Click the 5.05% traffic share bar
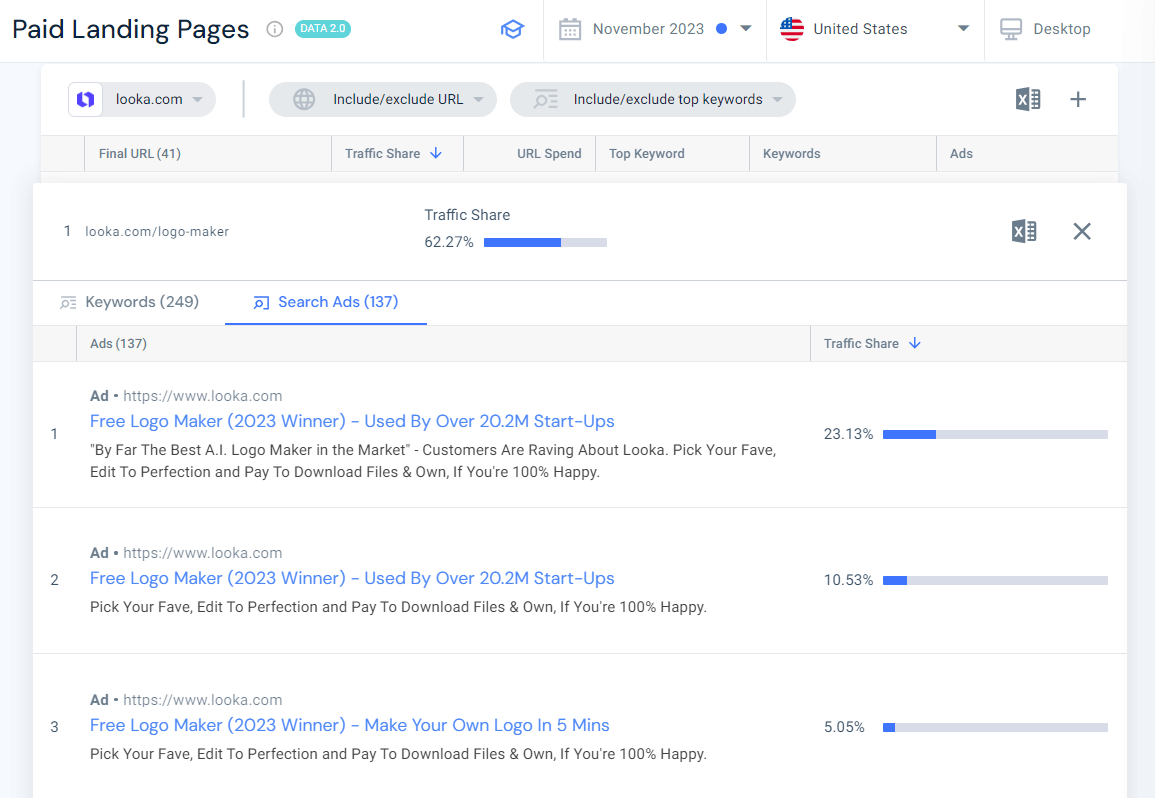This screenshot has height=798, width=1155. pos(995,727)
